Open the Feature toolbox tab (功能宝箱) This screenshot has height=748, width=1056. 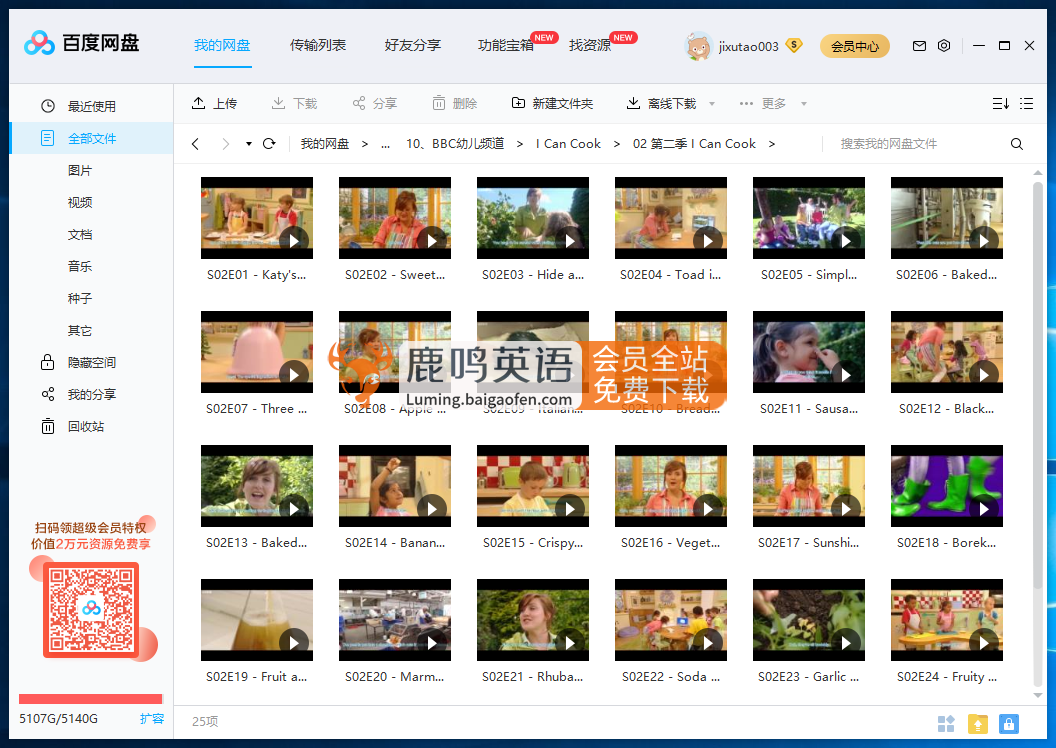[506, 45]
